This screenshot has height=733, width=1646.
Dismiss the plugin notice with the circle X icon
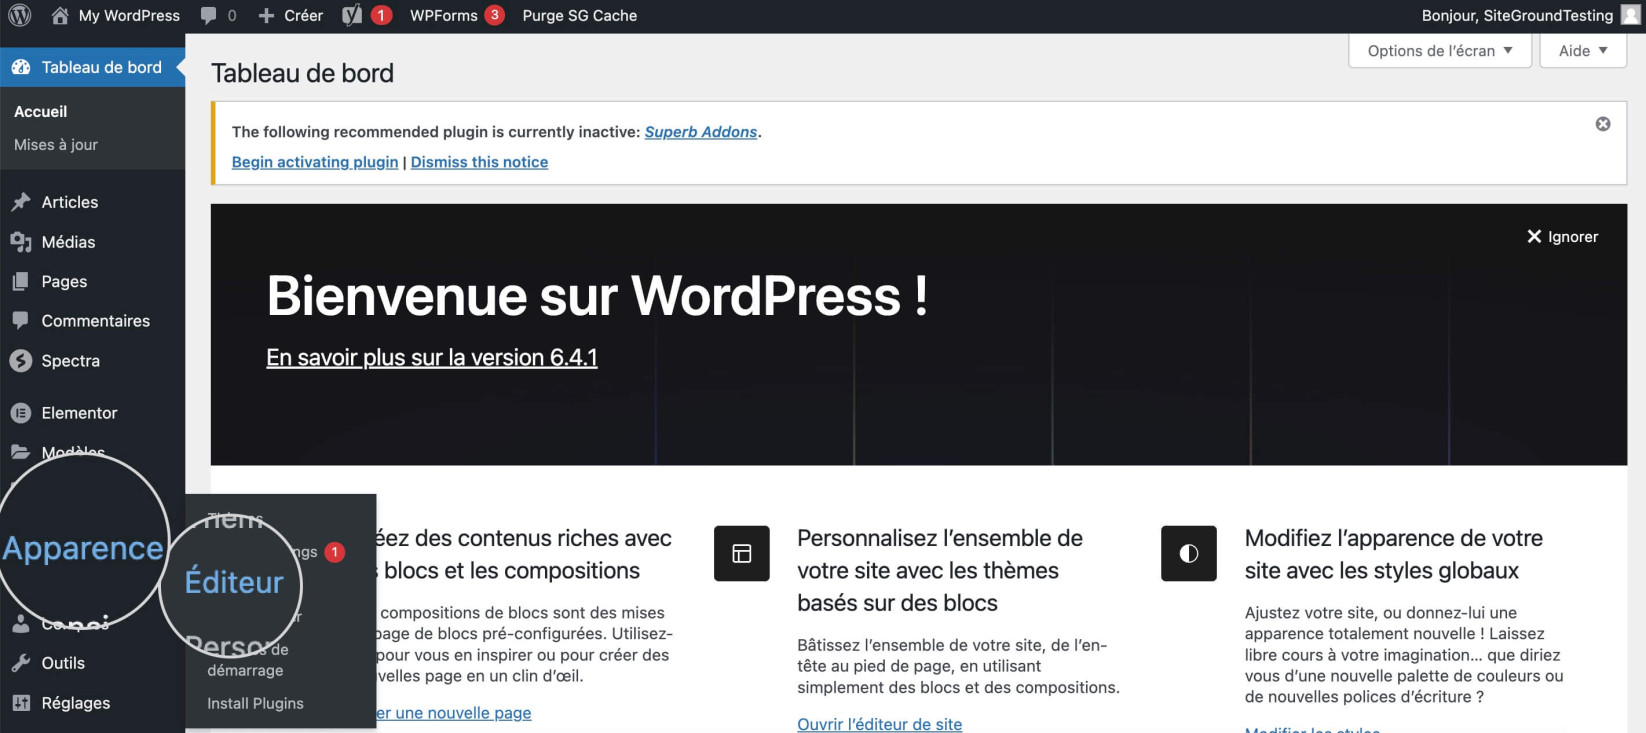coord(1603,124)
